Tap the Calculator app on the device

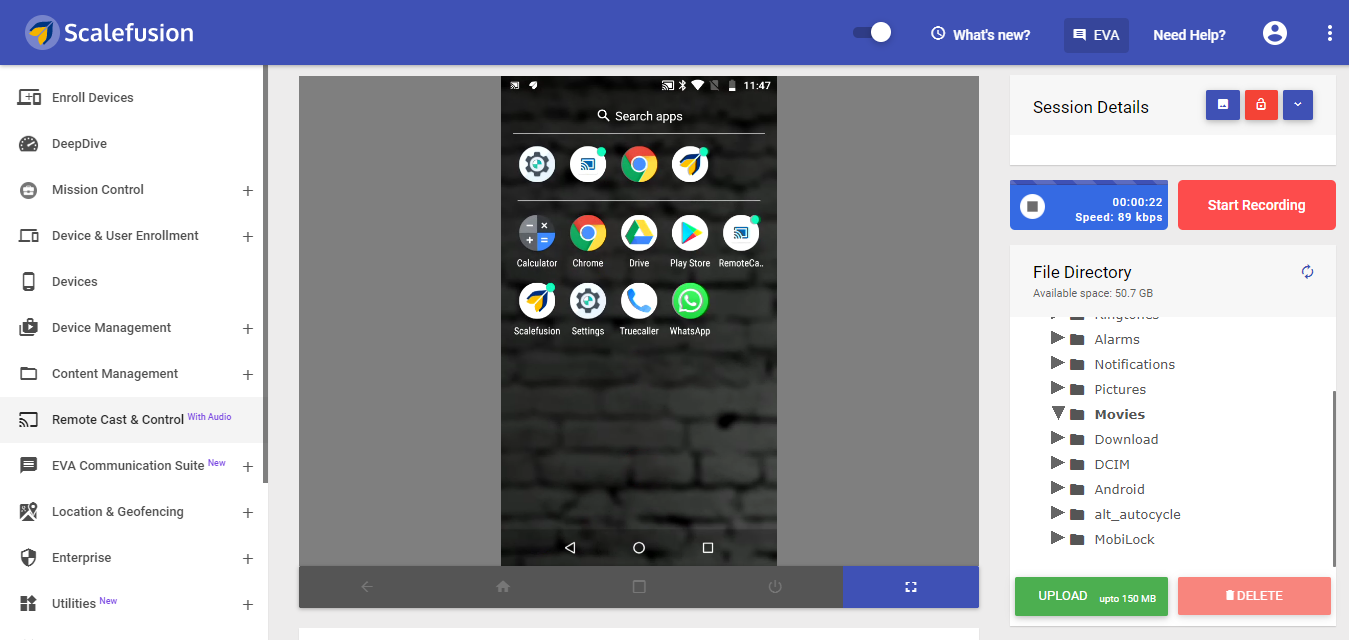(x=537, y=241)
